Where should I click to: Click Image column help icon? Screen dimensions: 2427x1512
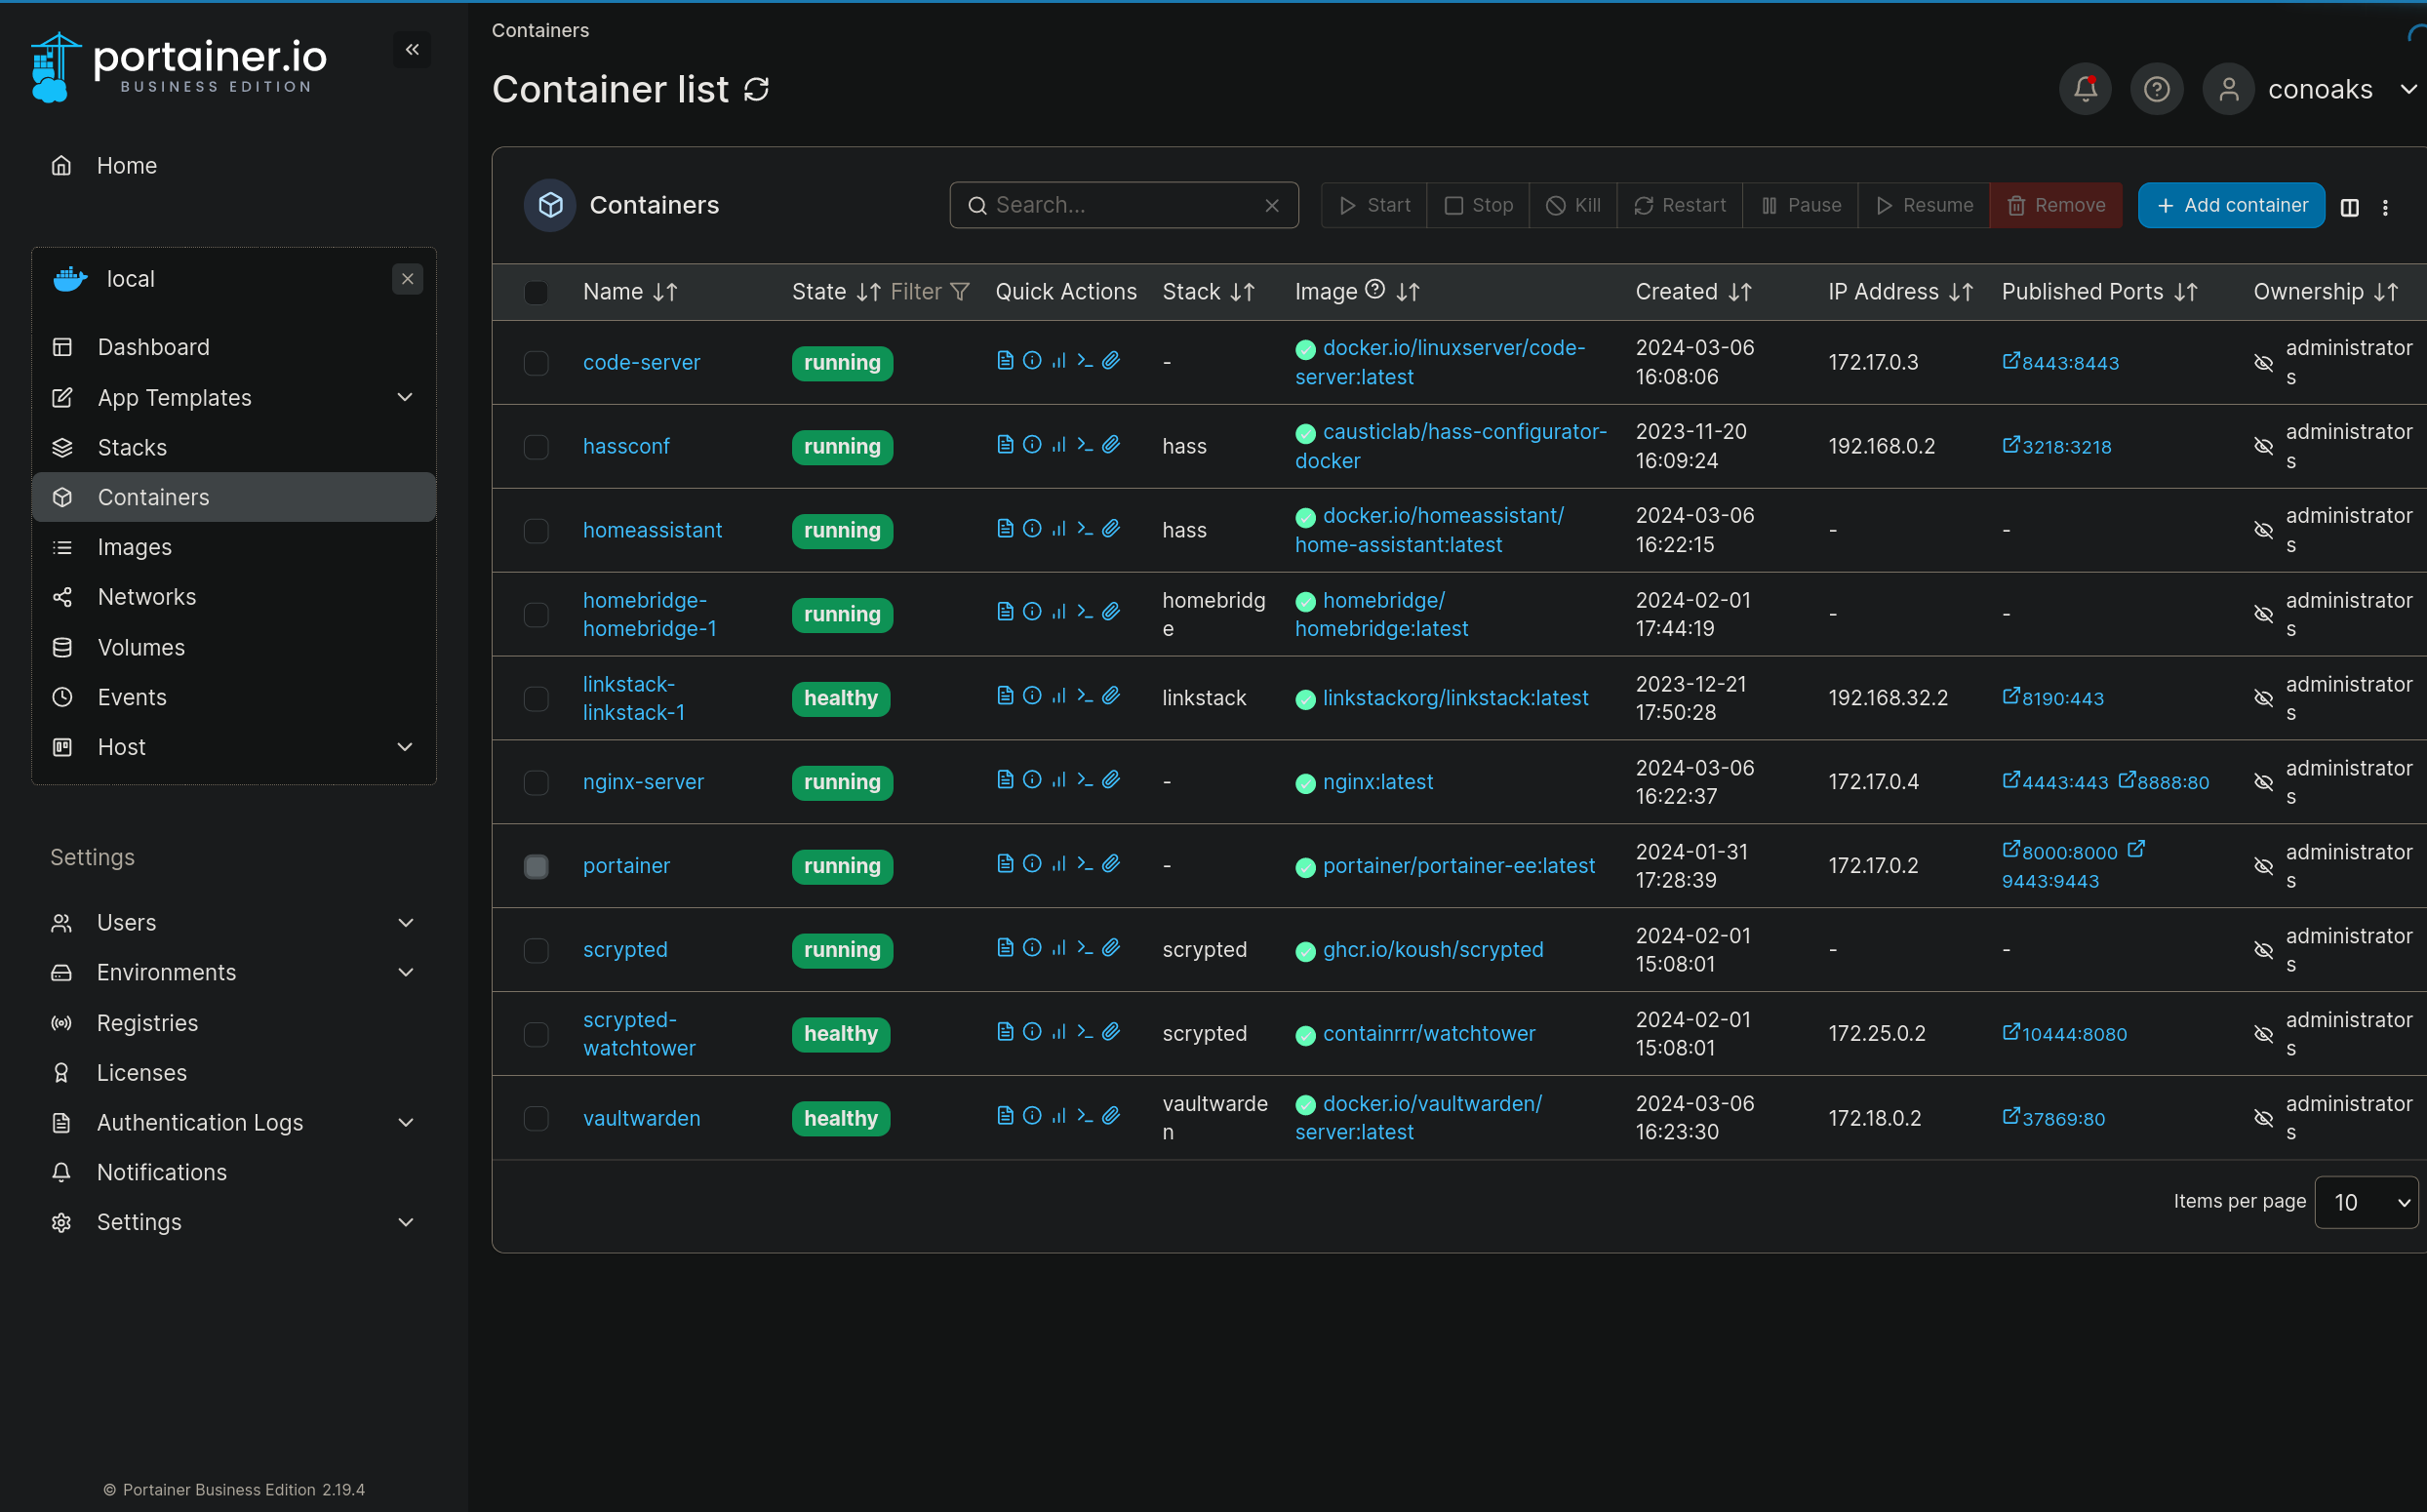click(1375, 289)
